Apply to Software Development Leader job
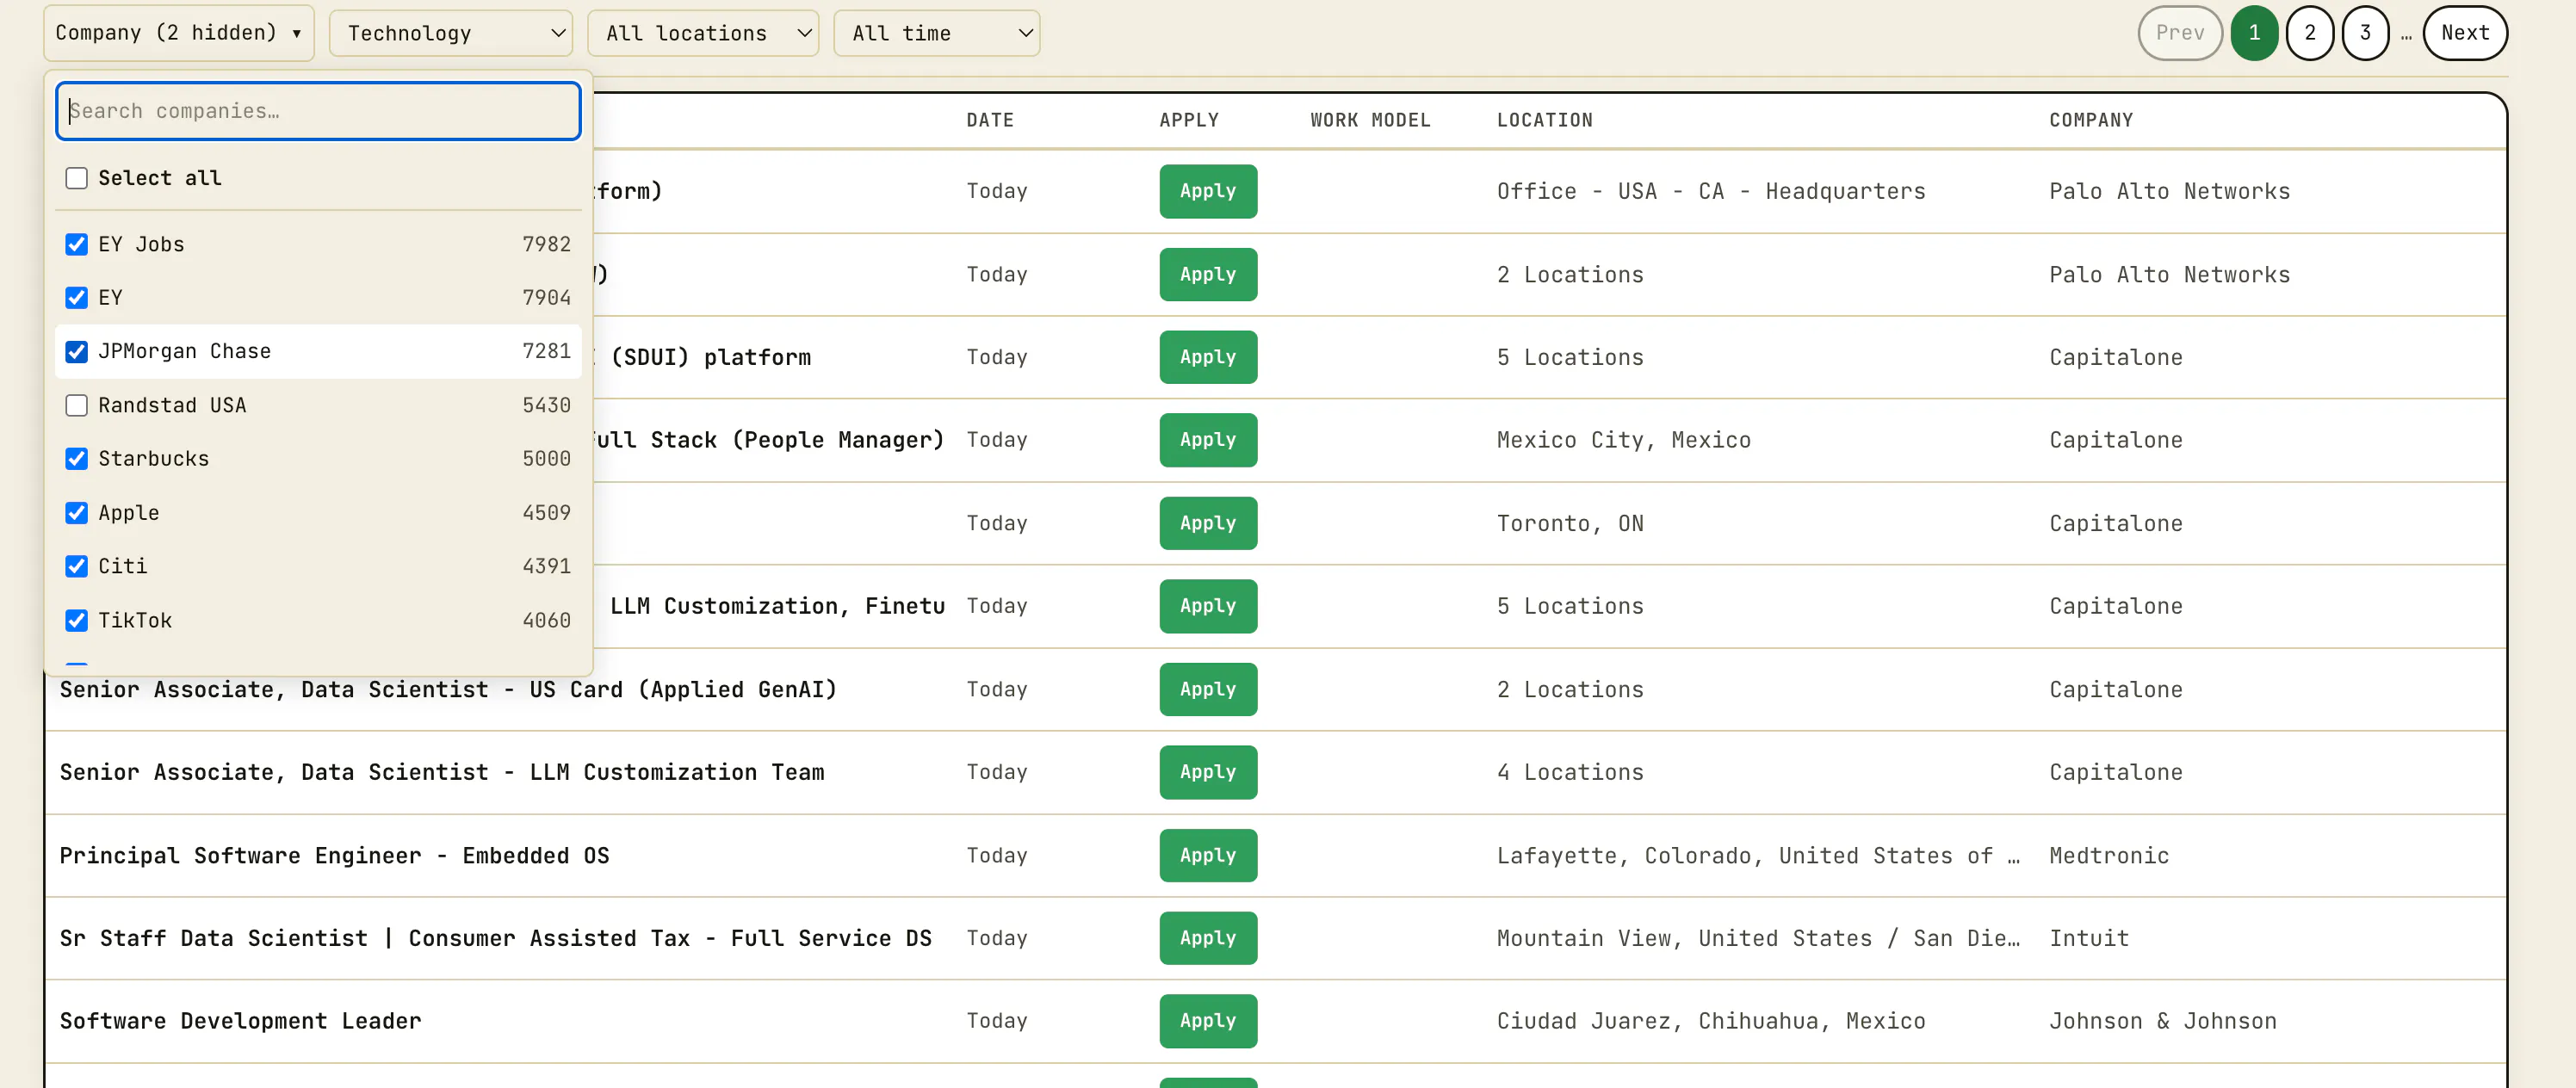The height and width of the screenshot is (1088, 2576). coord(1208,1021)
